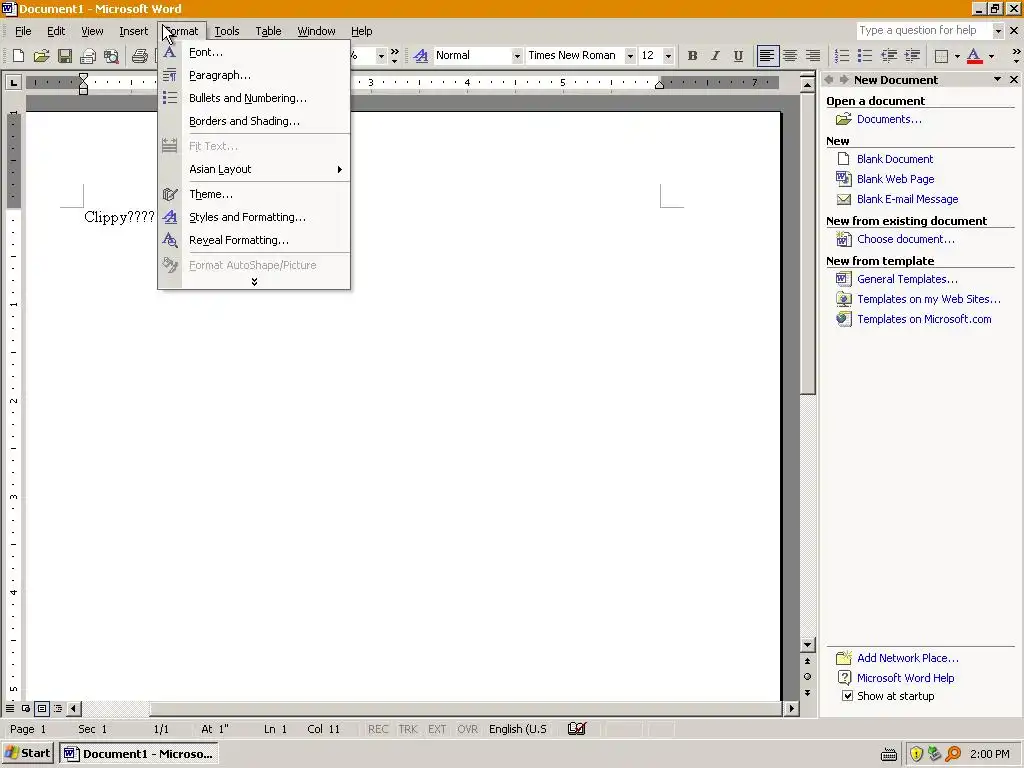1024x768 pixels.
Task: Open the Times New Roman font dropdown
Action: click(630, 56)
